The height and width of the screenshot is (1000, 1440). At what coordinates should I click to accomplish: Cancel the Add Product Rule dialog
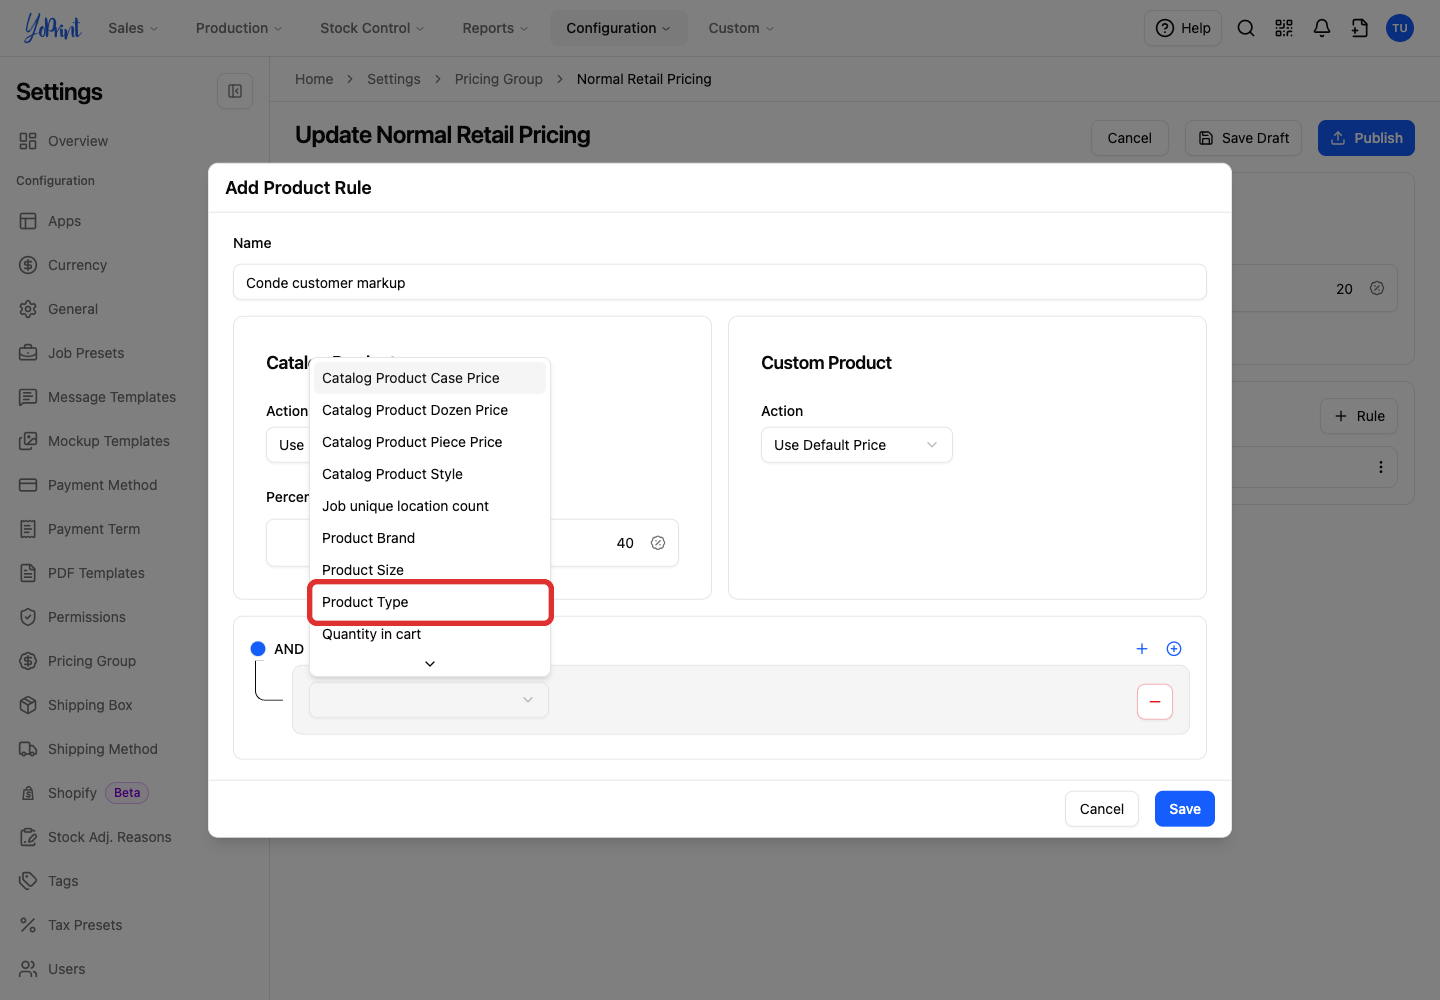pos(1102,809)
